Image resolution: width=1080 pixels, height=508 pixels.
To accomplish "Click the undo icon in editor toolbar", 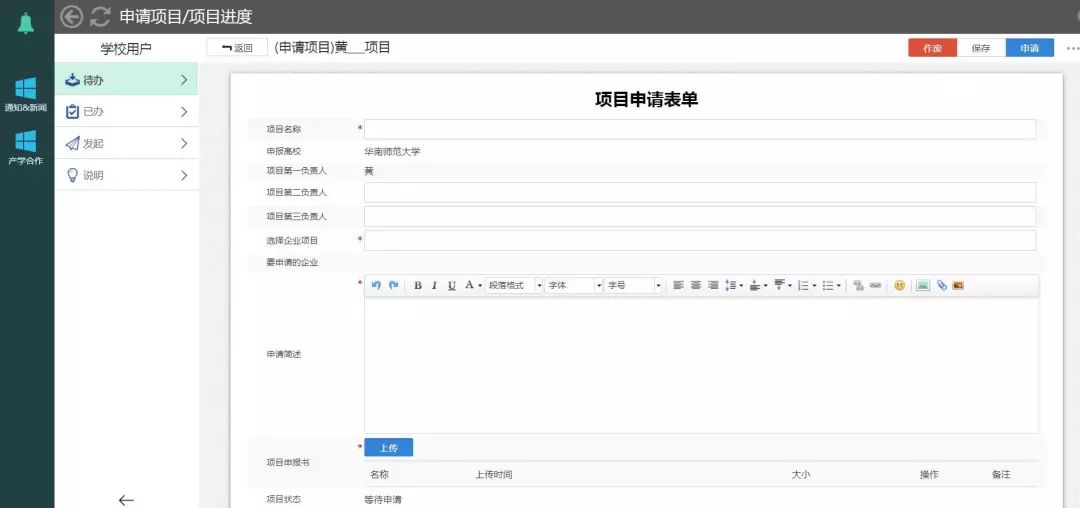I will (376, 285).
